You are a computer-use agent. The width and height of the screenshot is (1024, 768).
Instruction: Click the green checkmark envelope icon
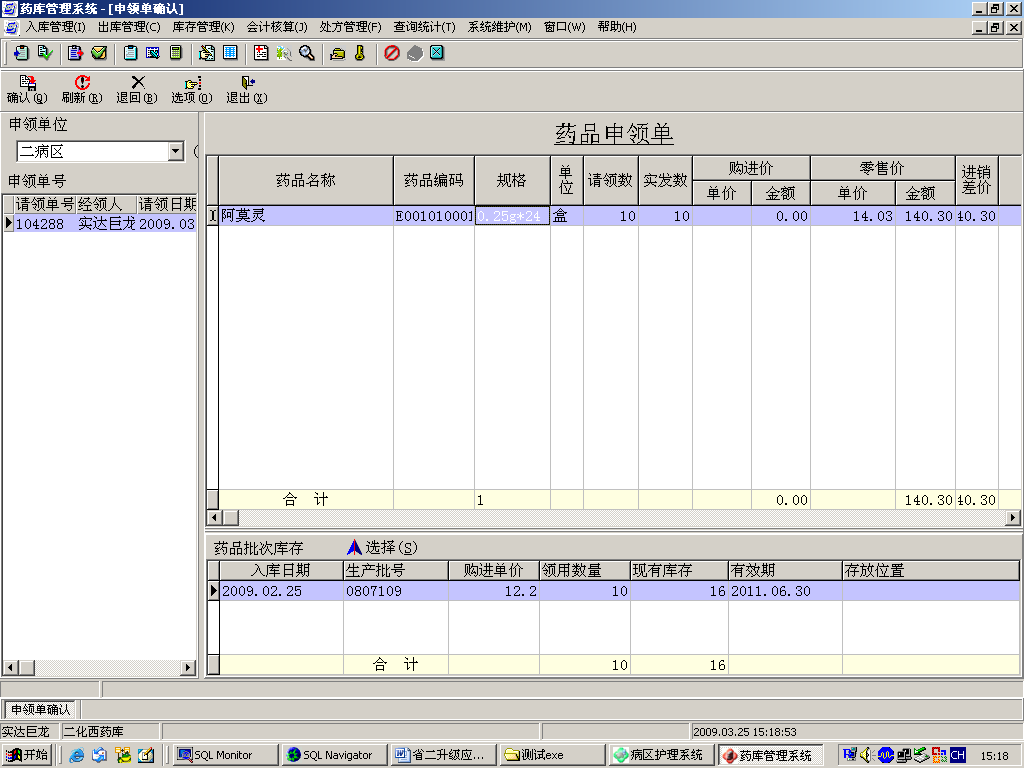99,53
